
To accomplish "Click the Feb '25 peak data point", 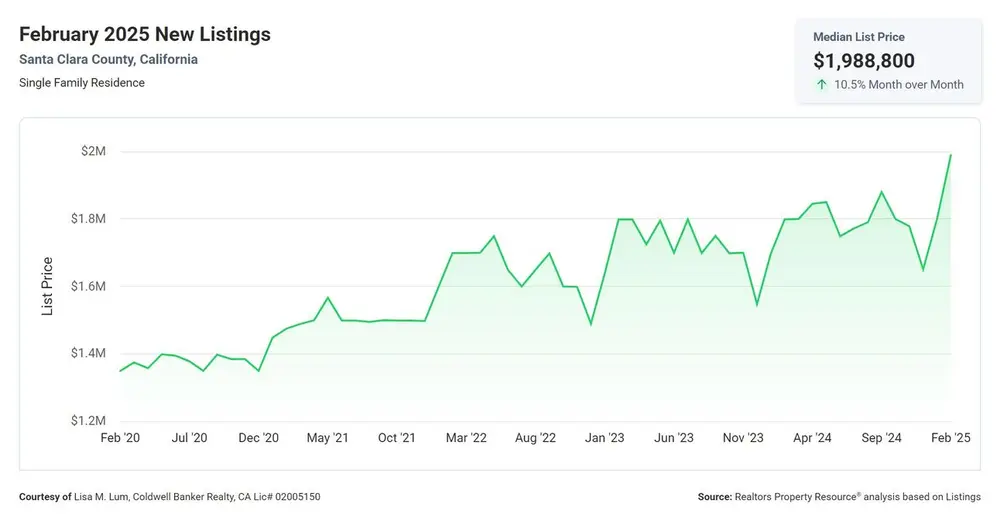I will (x=951, y=155).
